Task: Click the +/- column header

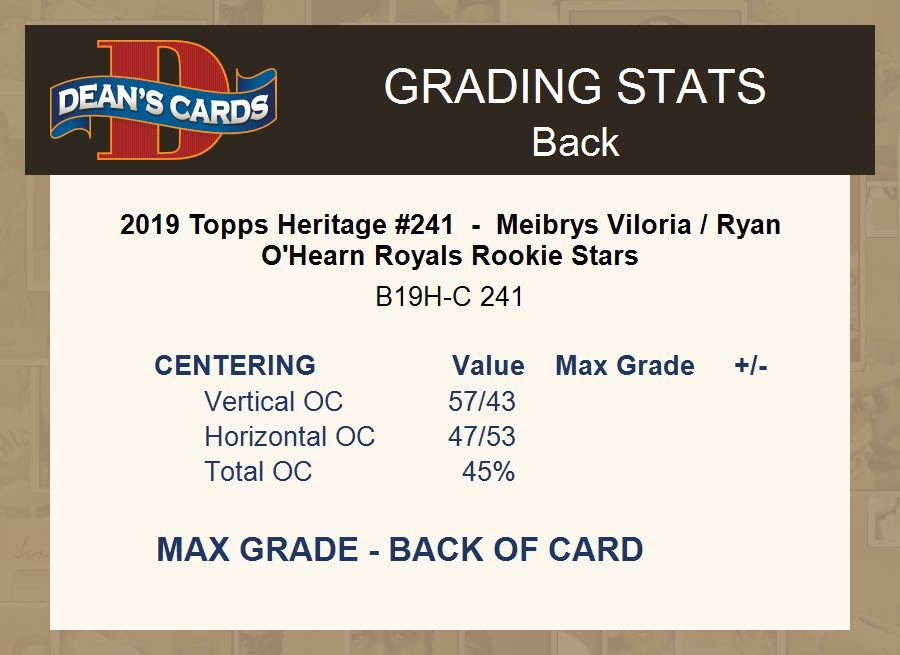Action: coord(750,365)
